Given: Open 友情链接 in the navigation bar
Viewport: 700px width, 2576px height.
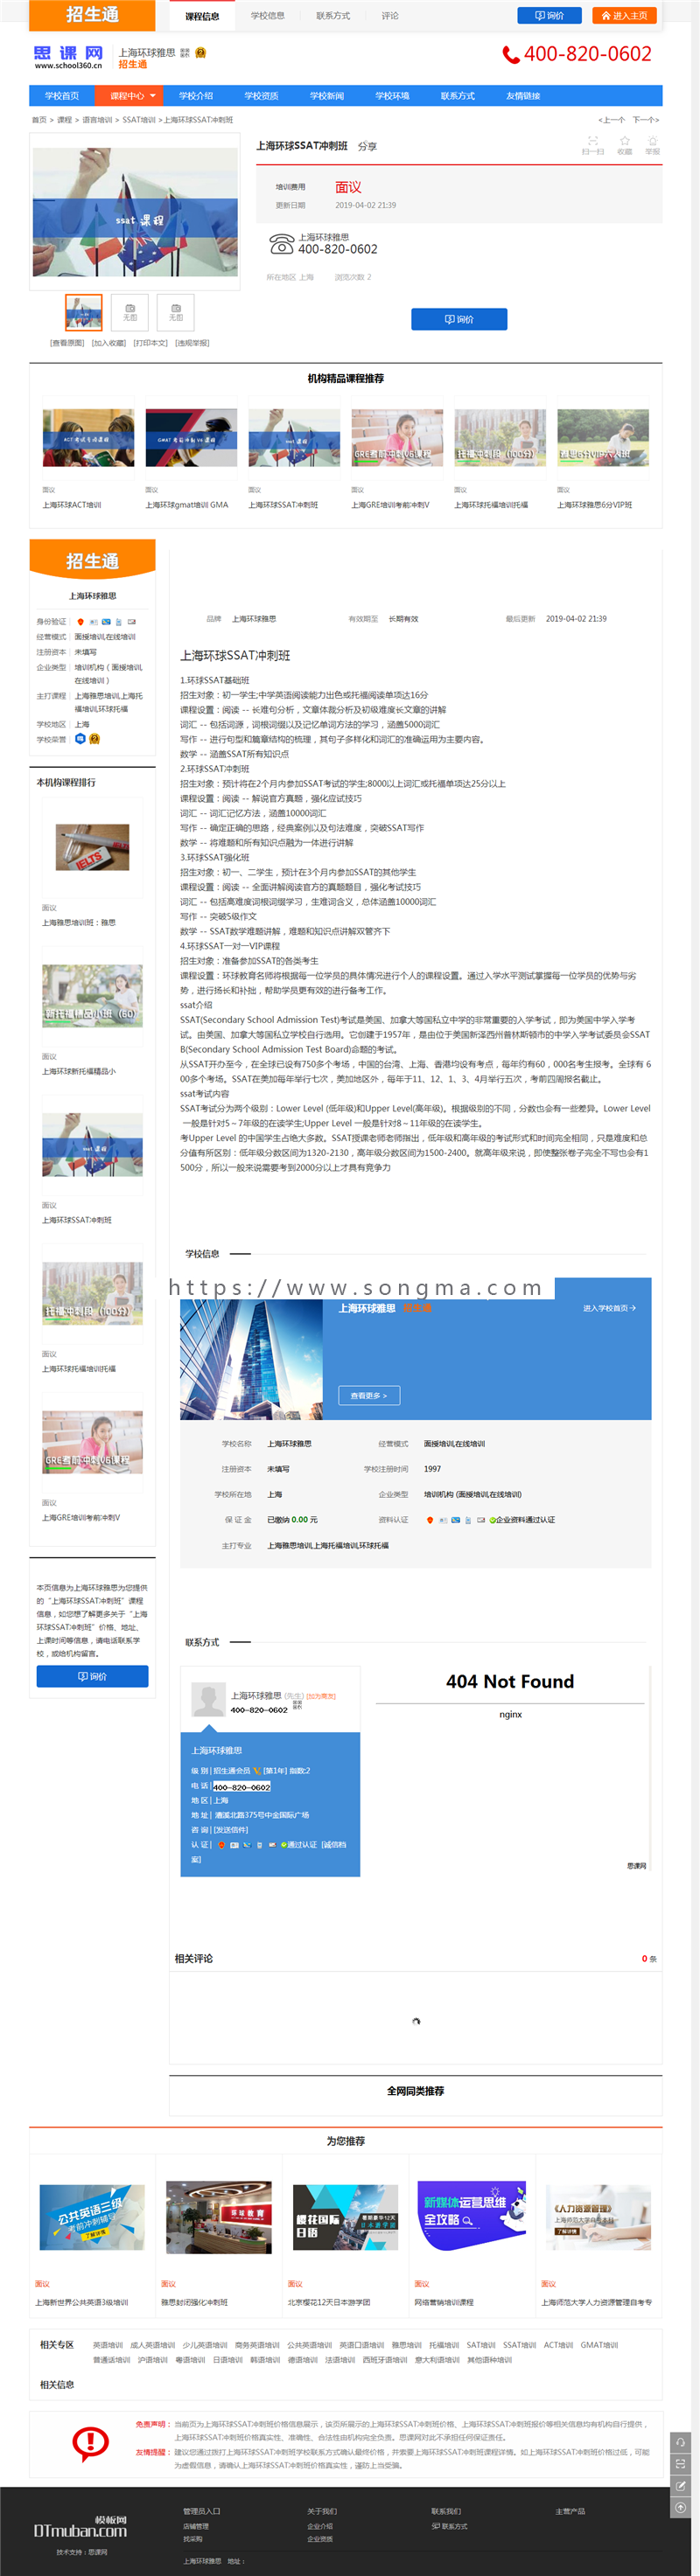Looking at the screenshot, I should coord(523,96).
